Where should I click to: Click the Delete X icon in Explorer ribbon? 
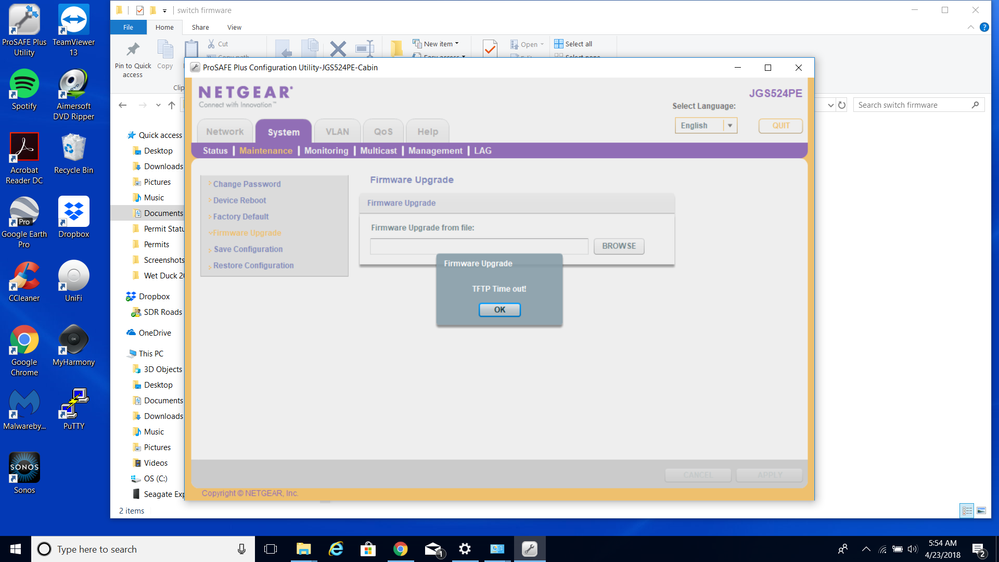[x=338, y=48]
